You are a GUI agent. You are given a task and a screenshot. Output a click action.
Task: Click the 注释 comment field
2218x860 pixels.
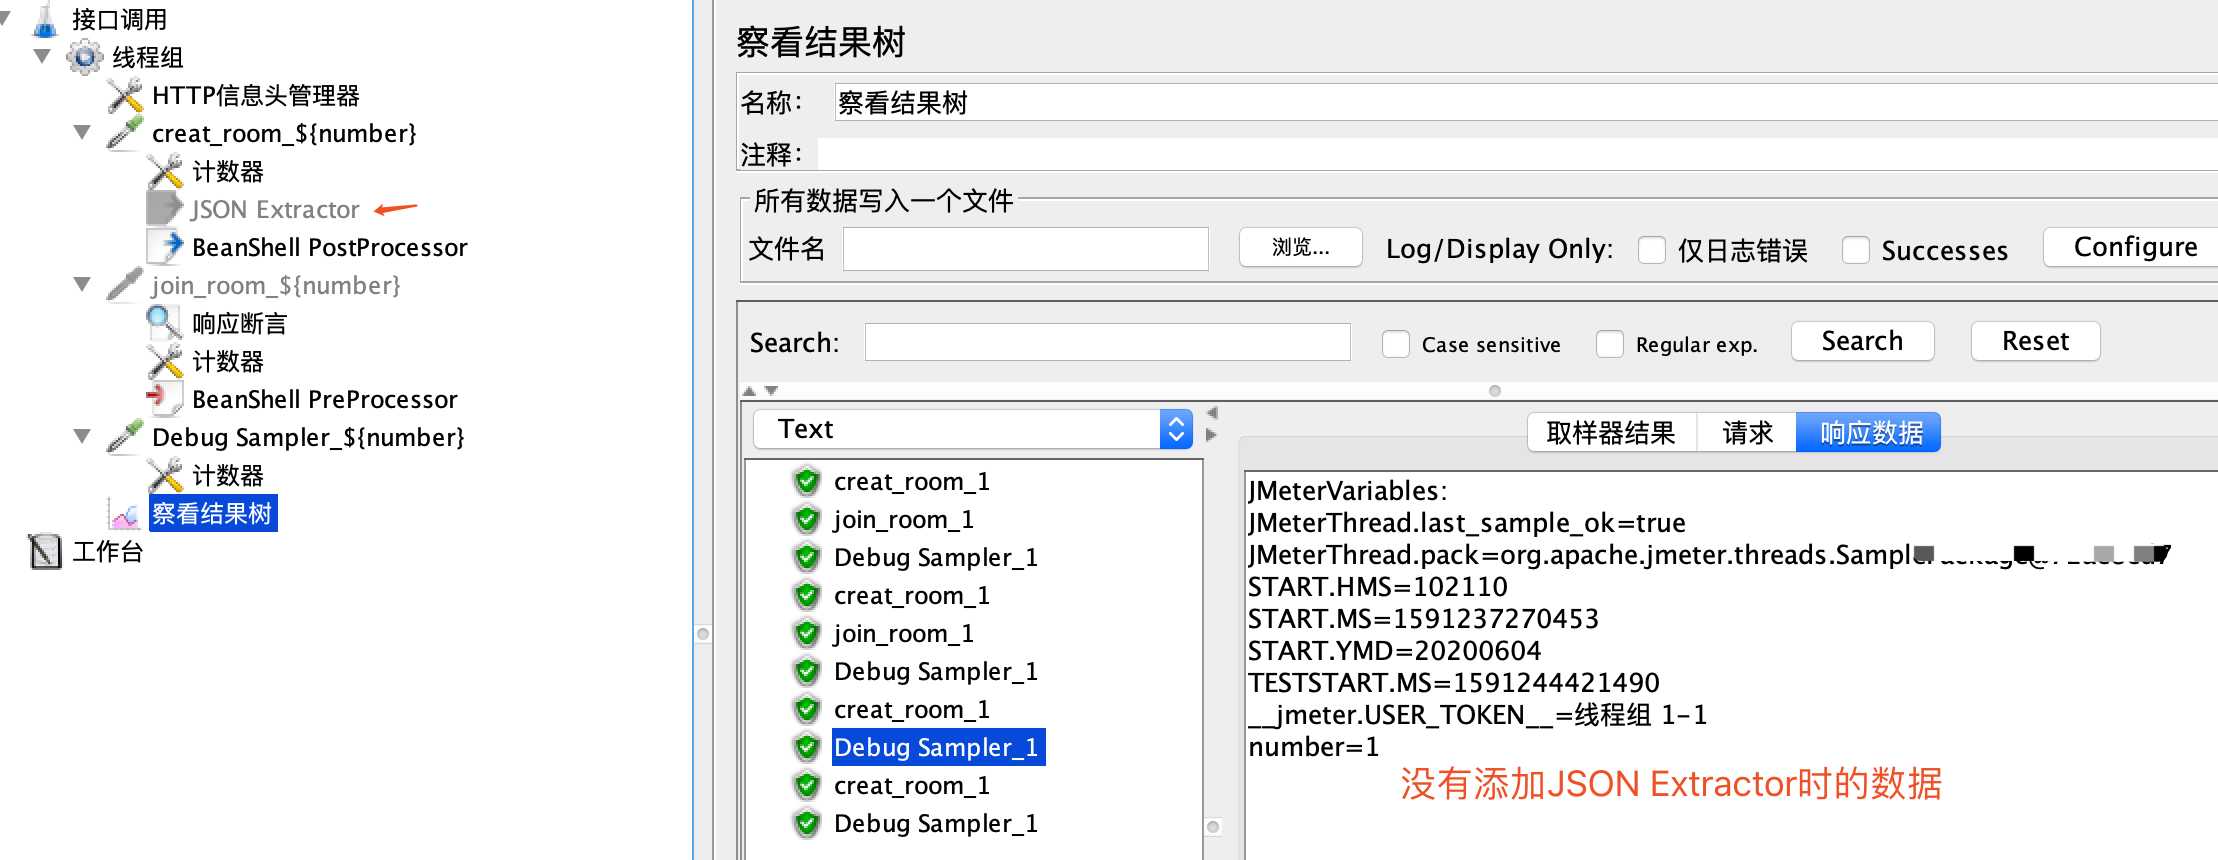tap(1518, 154)
